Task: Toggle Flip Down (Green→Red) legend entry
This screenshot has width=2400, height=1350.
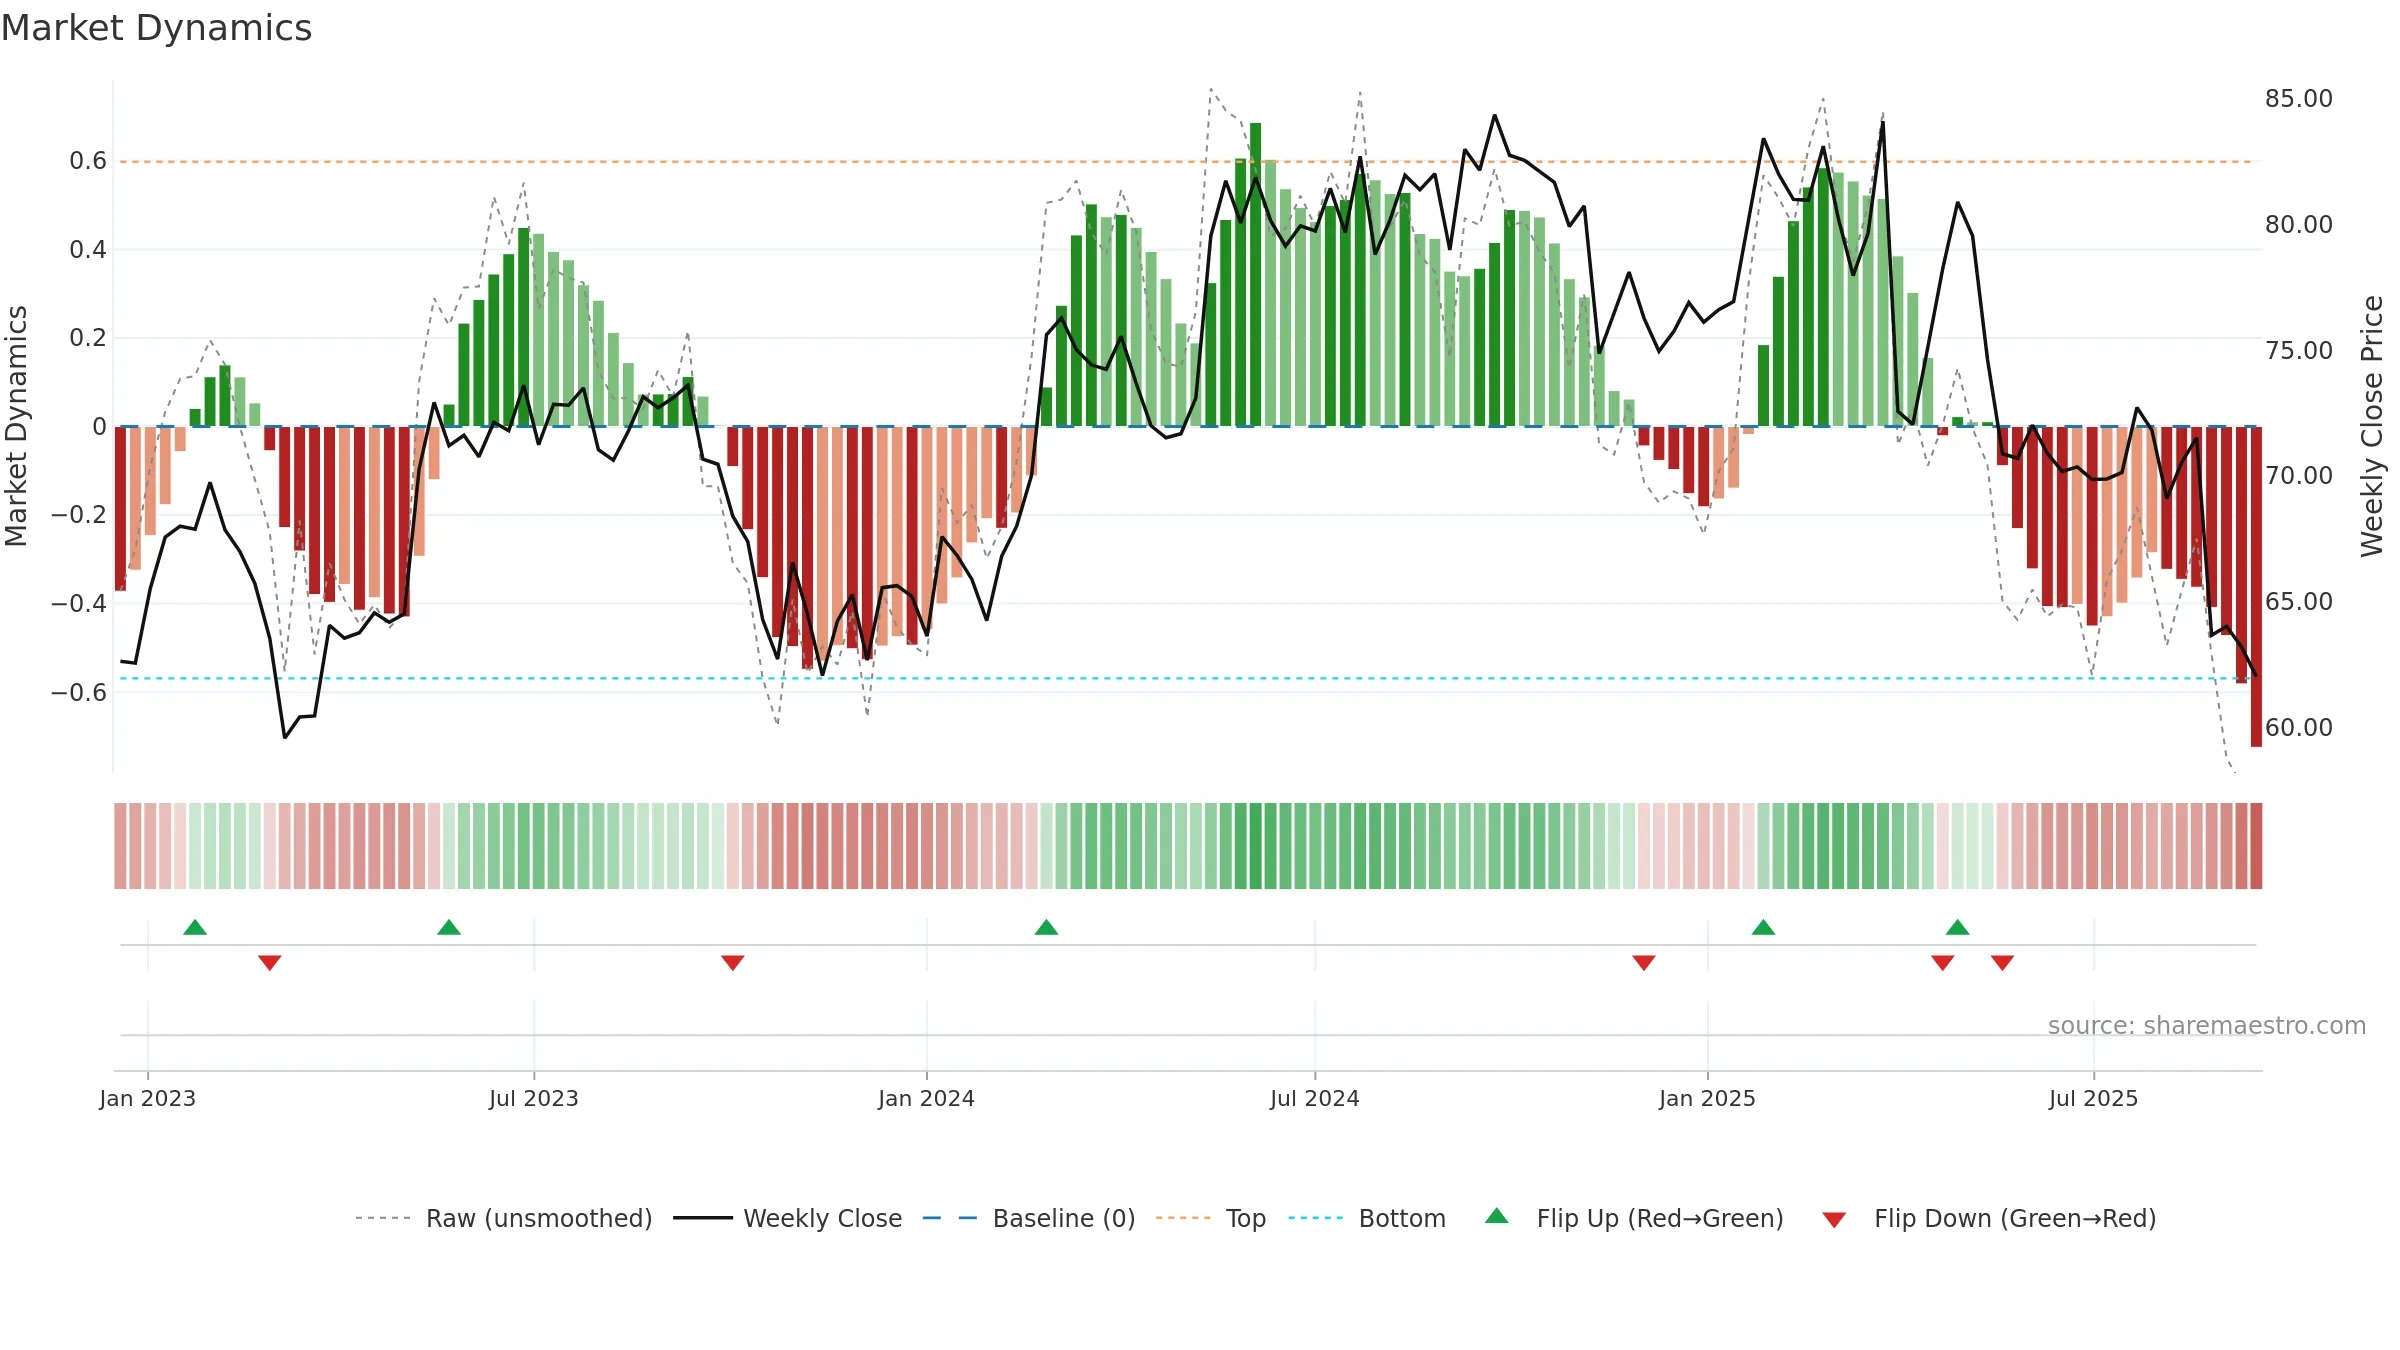Action: (1989, 1218)
